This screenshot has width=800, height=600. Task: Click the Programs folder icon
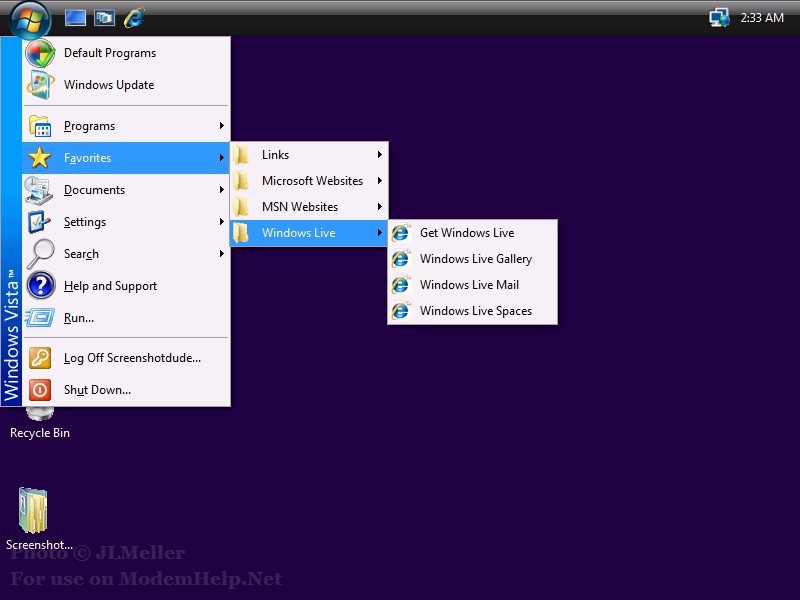click(40, 126)
